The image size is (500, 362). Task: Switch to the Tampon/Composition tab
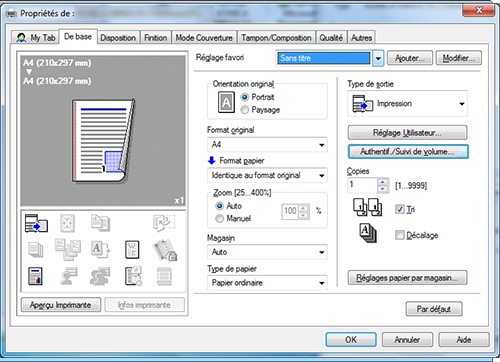pyautogui.click(x=276, y=38)
